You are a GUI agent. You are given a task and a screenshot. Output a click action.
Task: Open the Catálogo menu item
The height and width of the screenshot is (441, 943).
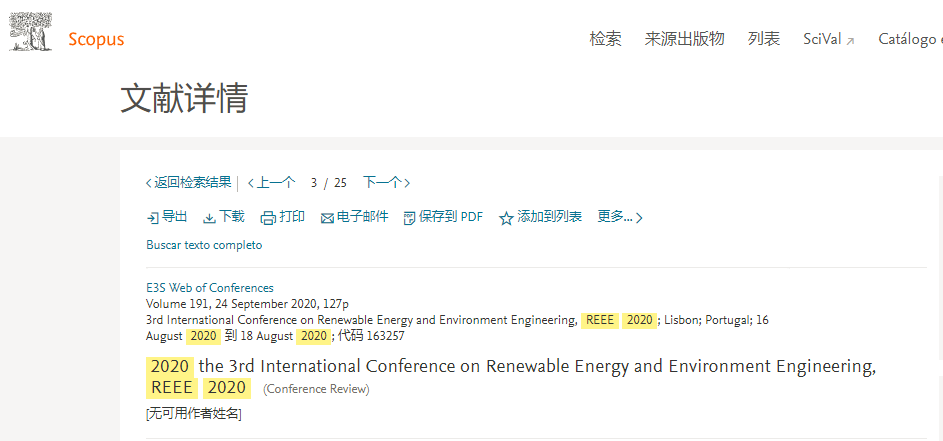pos(909,40)
